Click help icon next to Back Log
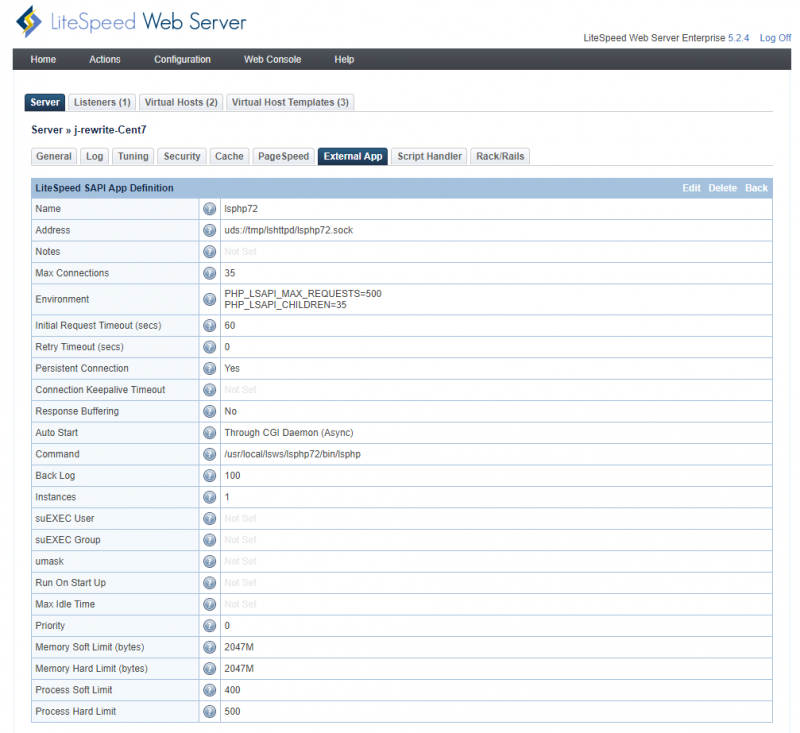The height and width of the screenshot is (733, 800). click(x=210, y=476)
